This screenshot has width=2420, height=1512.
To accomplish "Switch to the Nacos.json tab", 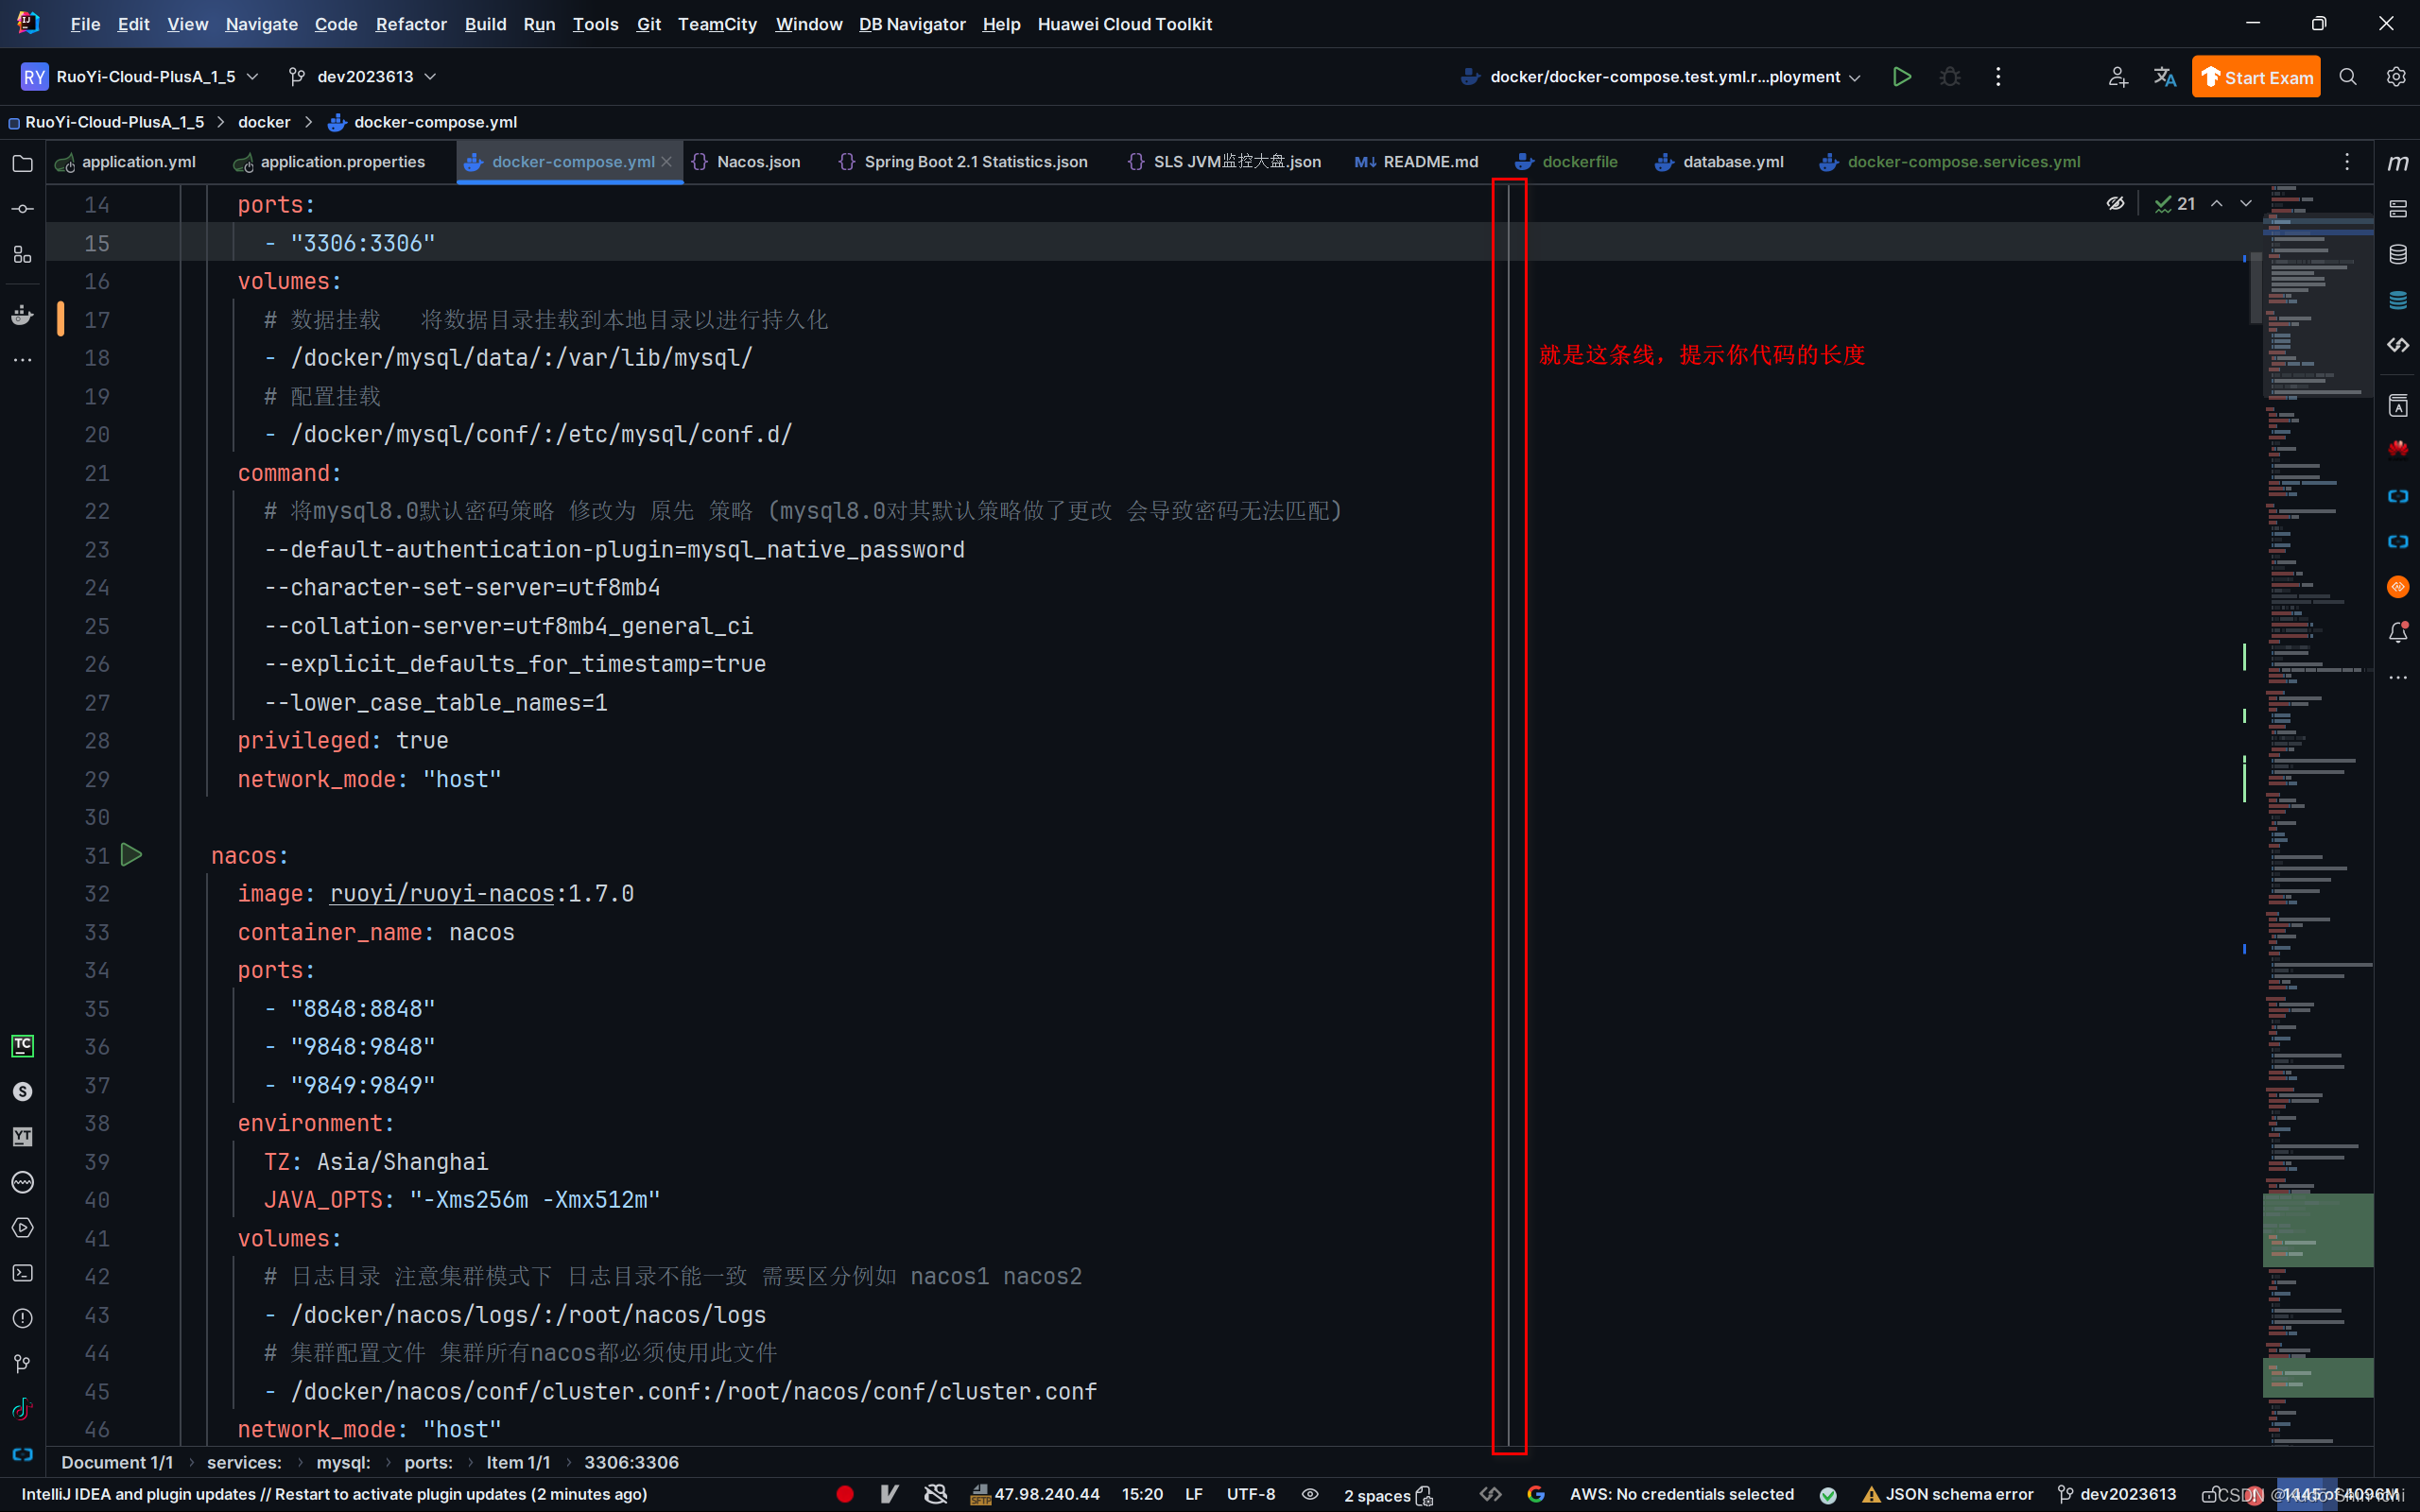I will 746,162.
